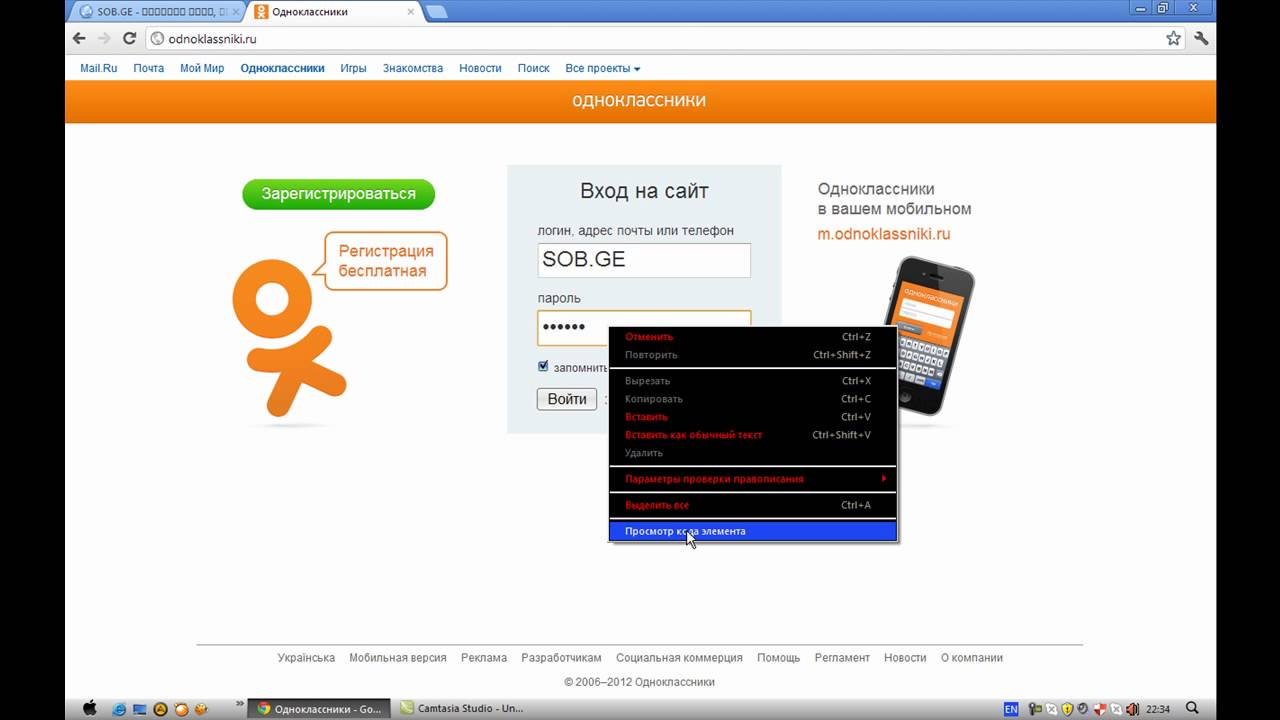Open Параметры проверки правописания submenu
Screen dimensions: 1280x720
(x=753, y=479)
